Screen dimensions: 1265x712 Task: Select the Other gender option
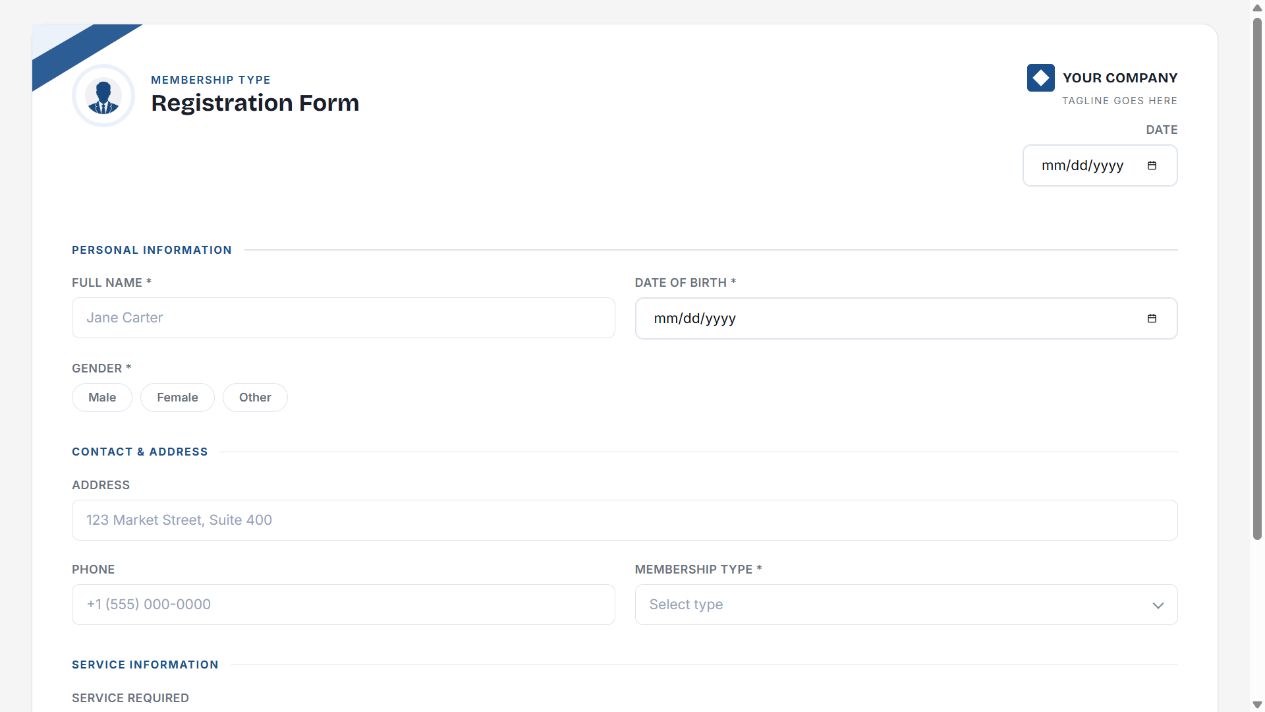tap(255, 397)
